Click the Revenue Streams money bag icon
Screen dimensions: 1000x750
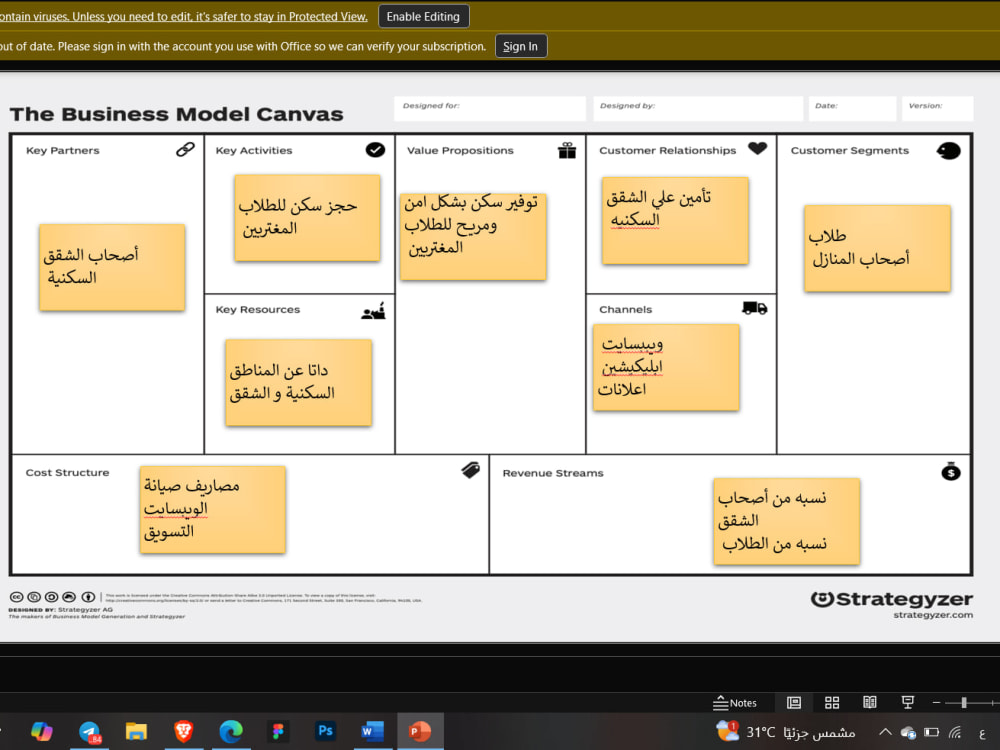[951, 471]
